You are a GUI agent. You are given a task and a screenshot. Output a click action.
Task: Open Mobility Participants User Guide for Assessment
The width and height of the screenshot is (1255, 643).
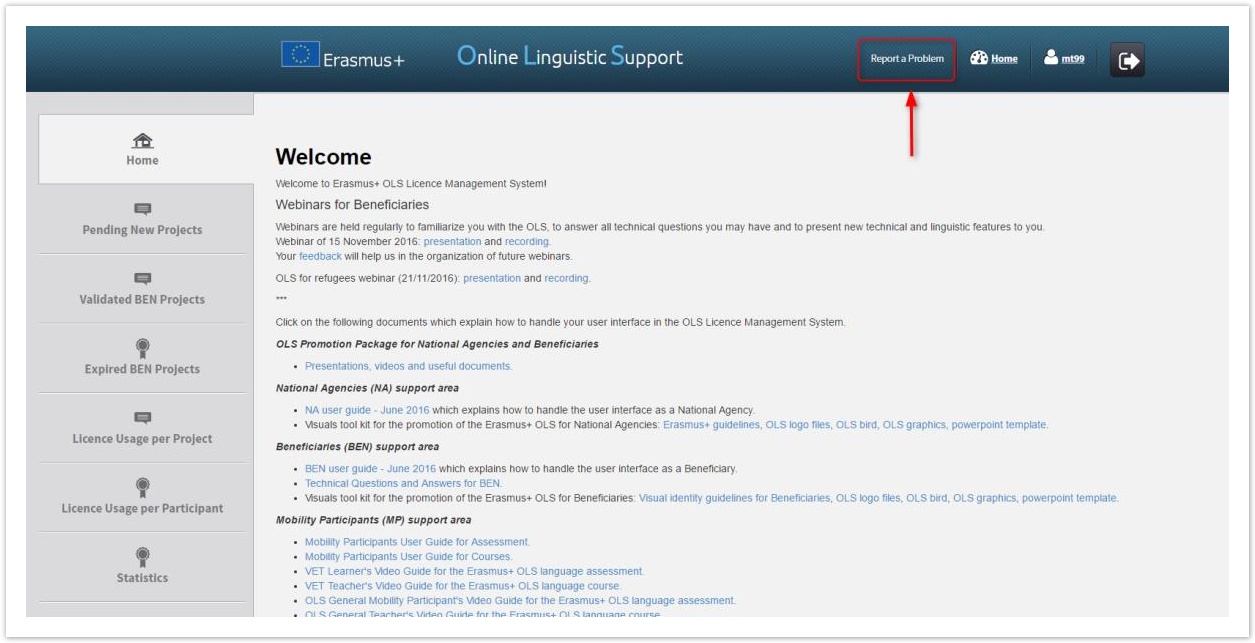[417, 542]
